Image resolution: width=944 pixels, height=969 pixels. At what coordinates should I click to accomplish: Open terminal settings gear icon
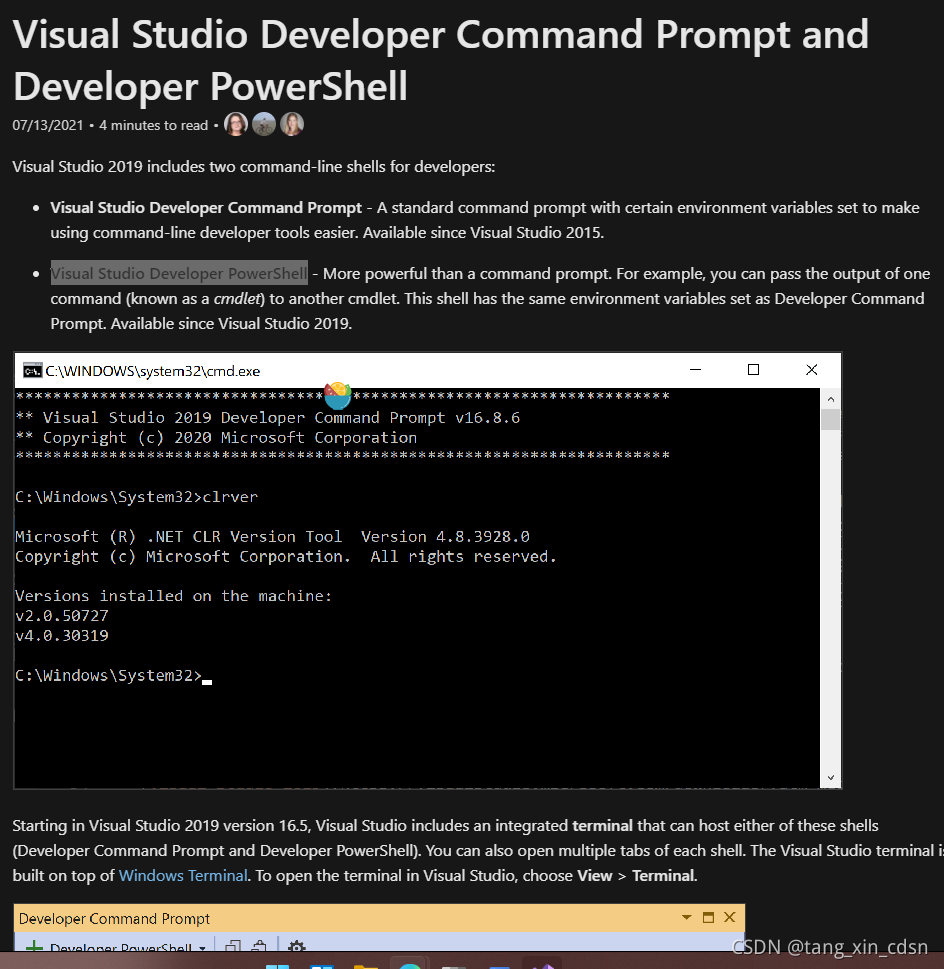297,946
